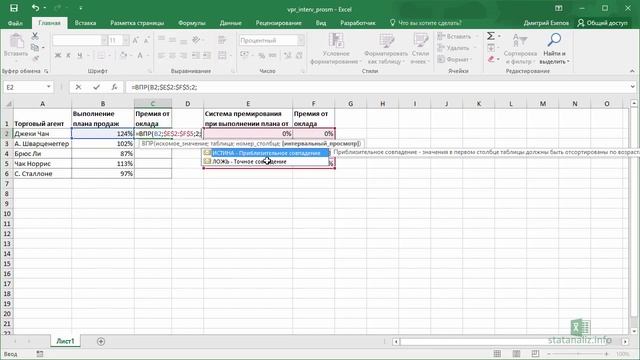
Task: Switch to Page Break Preview icon
Action: (x=535, y=353)
